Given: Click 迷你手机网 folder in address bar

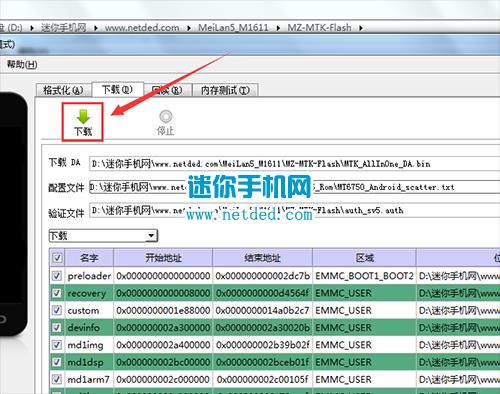Looking at the screenshot, I should [x=64, y=27].
